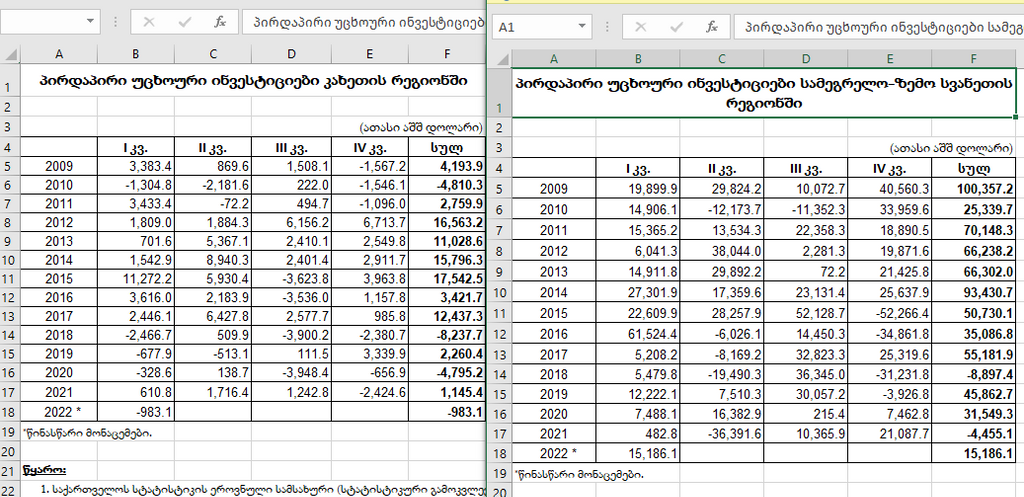Click the Kakheti region title cell in left window
Screen dimensions: 1024x497
tap(253, 80)
